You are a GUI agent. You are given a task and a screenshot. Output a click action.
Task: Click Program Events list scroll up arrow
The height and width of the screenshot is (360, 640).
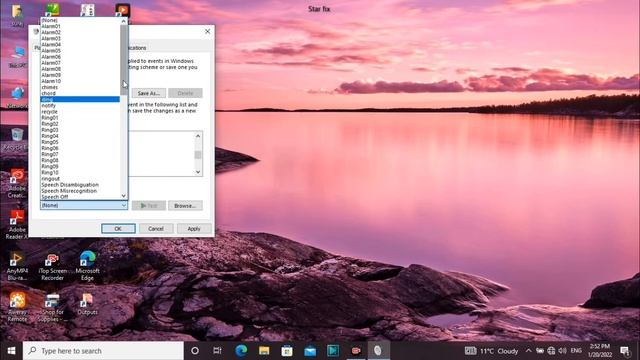198,136
